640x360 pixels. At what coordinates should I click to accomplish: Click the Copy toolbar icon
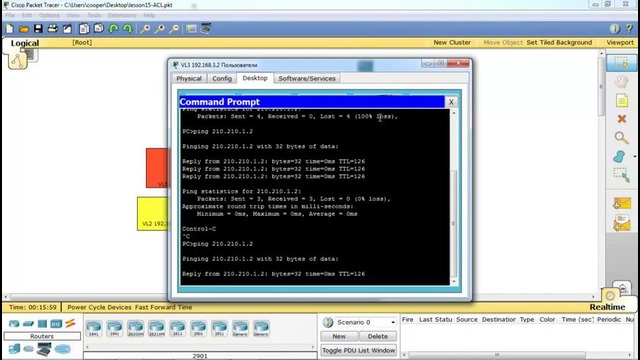click(x=84, y=29)
